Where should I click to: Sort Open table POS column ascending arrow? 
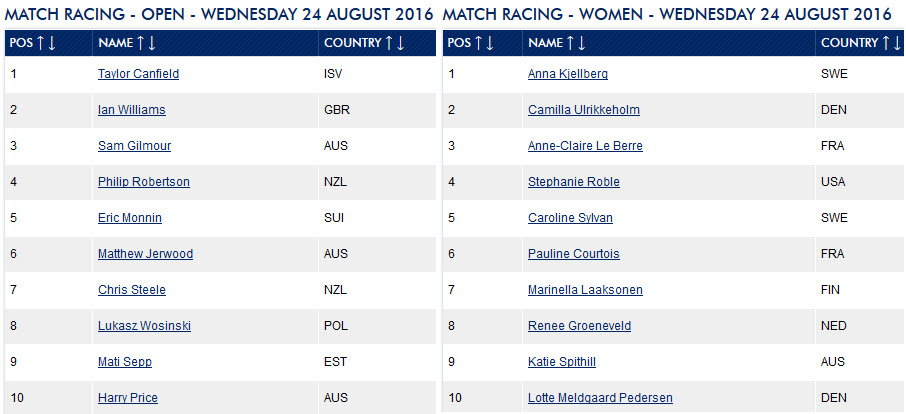(40, 43)
